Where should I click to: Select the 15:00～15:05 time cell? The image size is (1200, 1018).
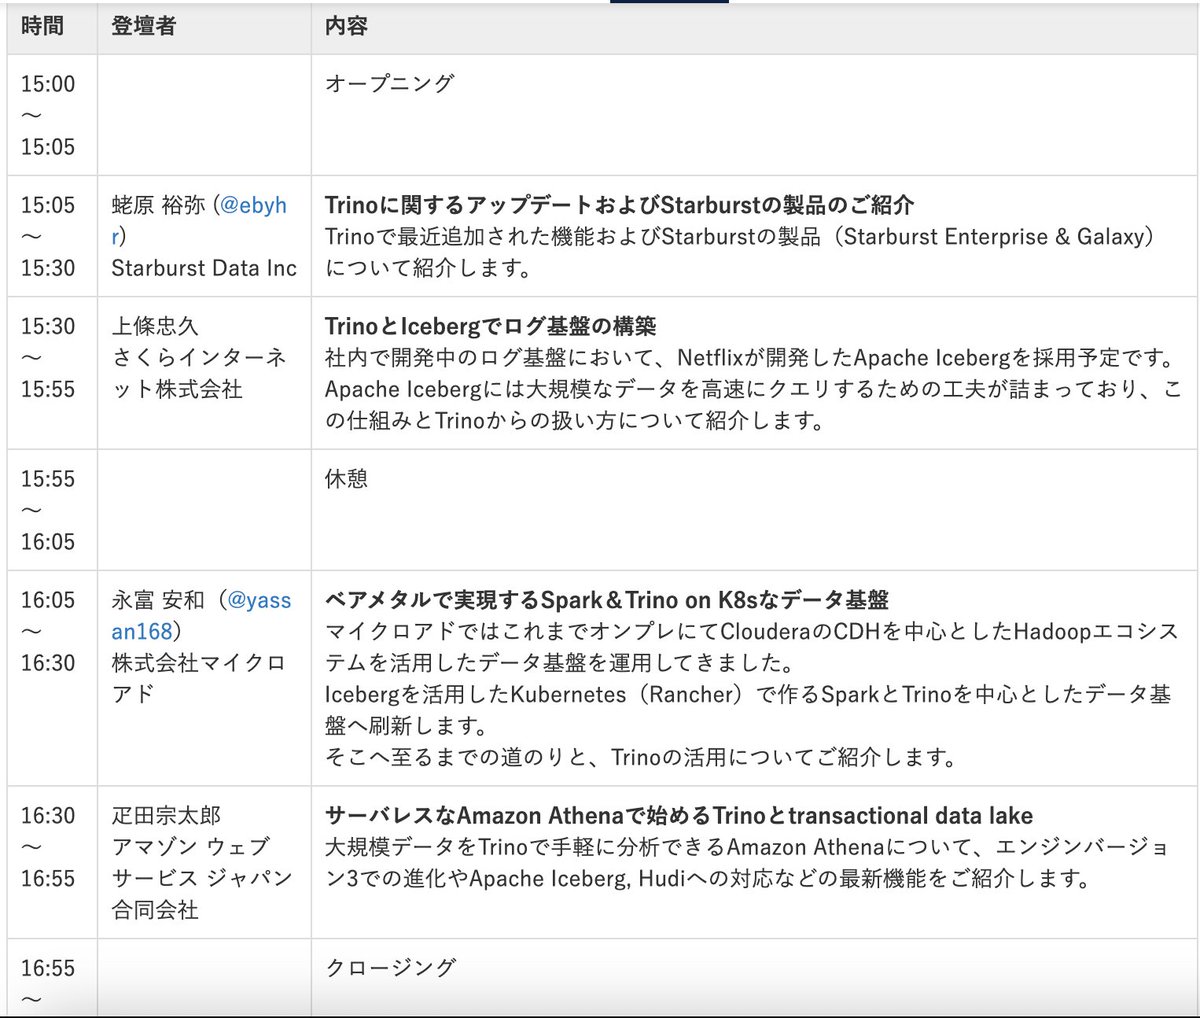[52, 115]
